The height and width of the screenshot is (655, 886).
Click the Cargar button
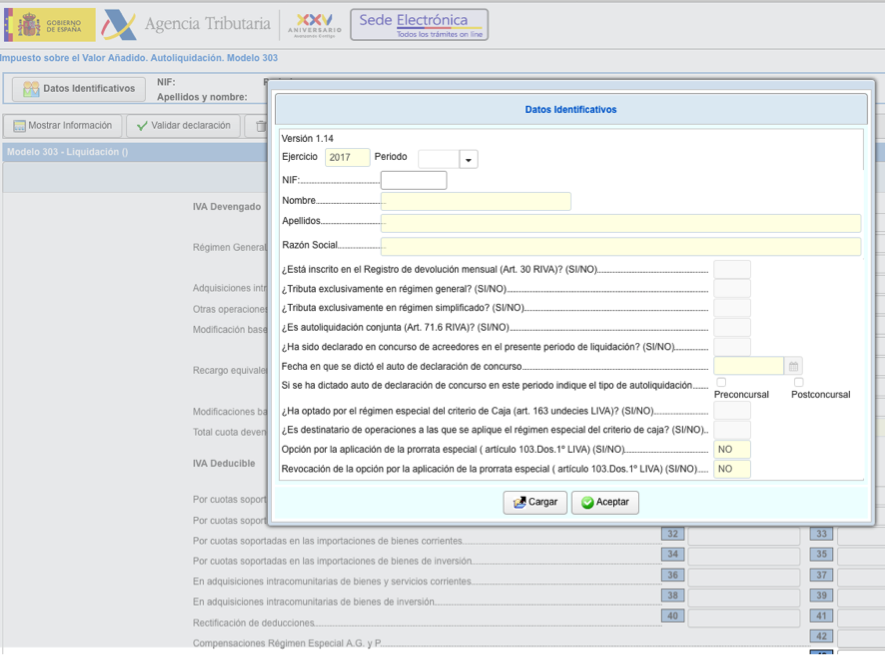tap(535, 502)
